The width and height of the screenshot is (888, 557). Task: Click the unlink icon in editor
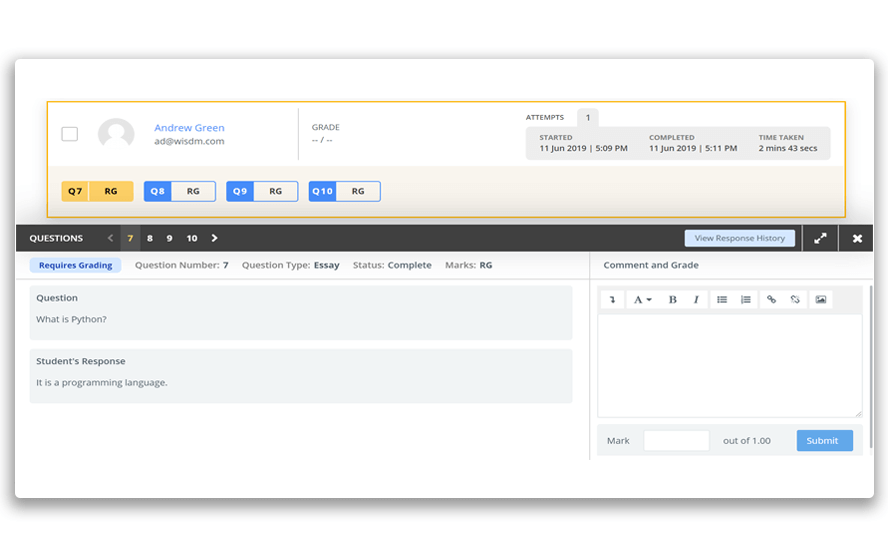pos(795,300)
